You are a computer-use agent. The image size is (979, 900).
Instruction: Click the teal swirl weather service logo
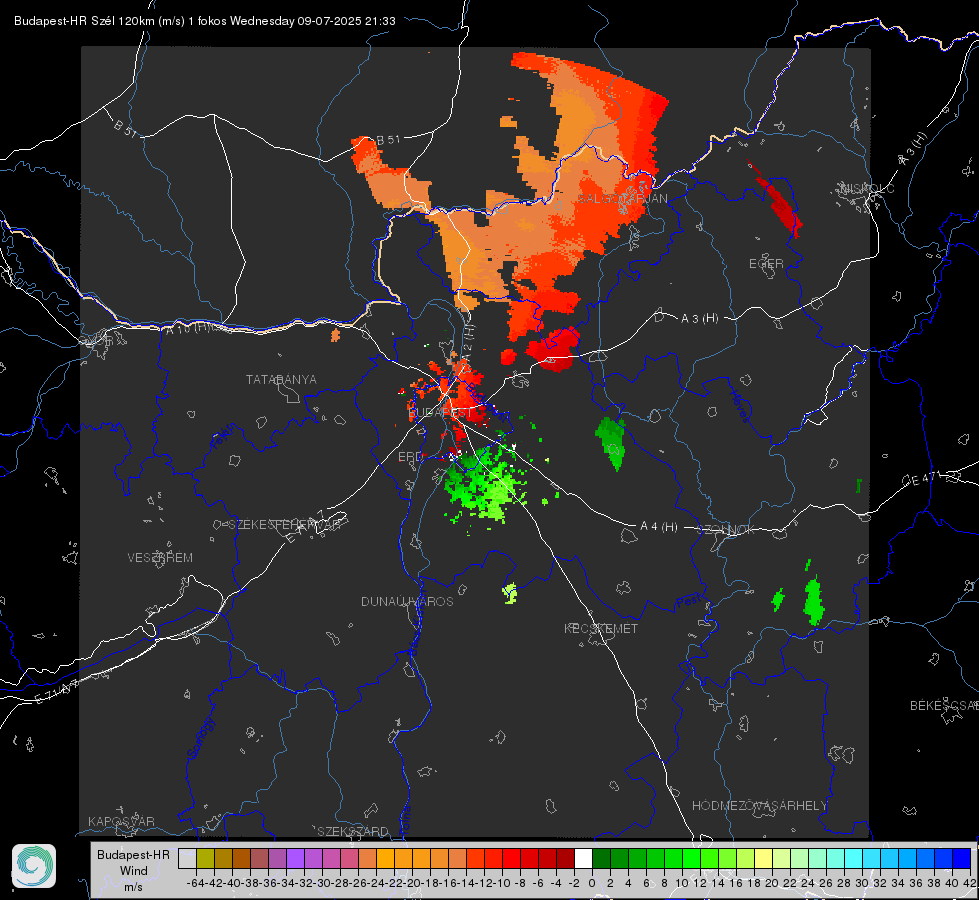click(x=34, y=866)
